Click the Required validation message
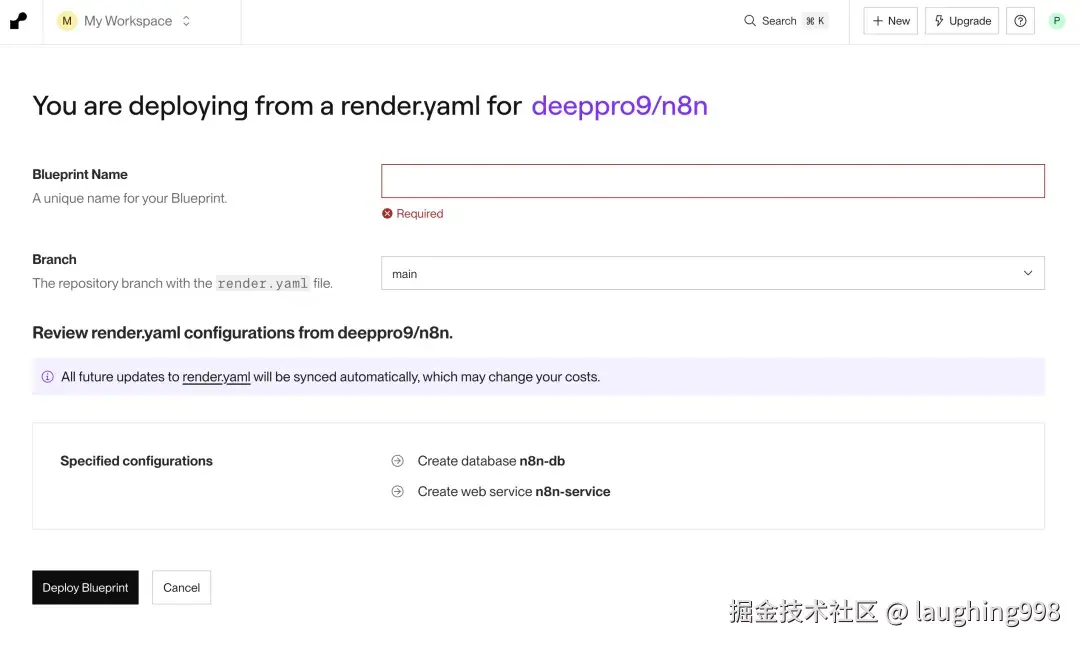Image resolution: width=1080 pixels, height=647 pixels. (x=419, y=214)
